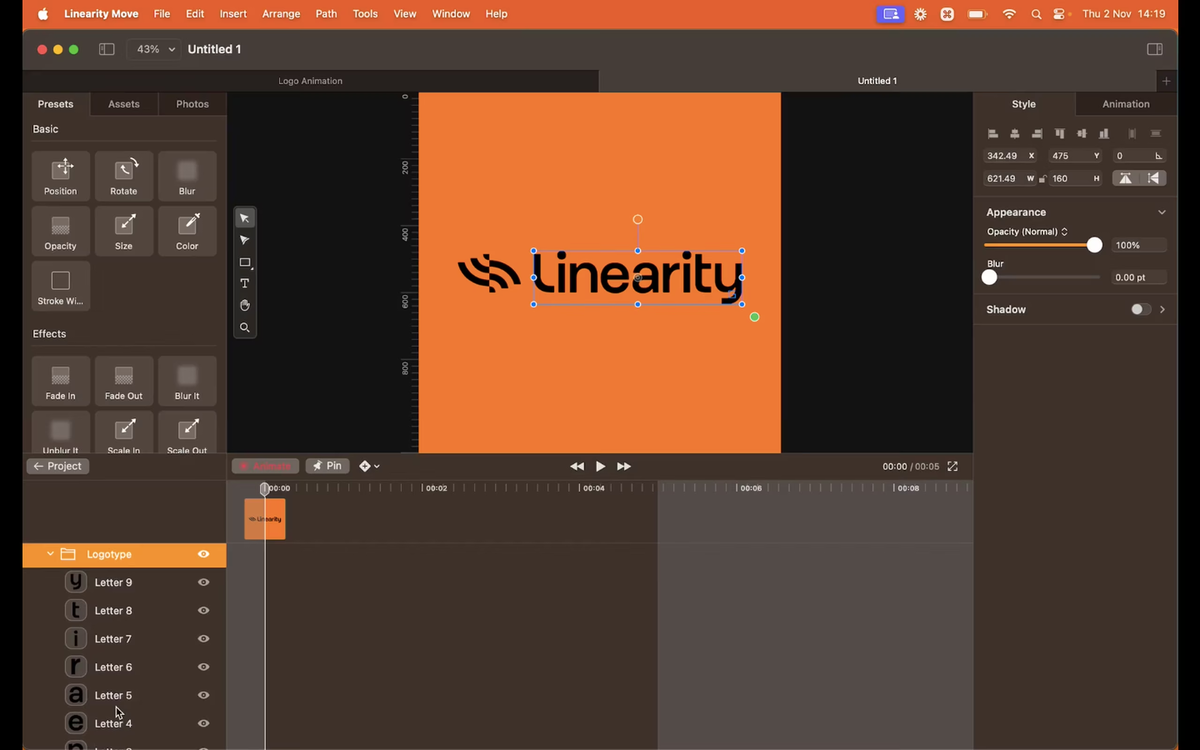Choose the Rectangle shape tool
1200x750 pixels.
[x=245, y=262]
